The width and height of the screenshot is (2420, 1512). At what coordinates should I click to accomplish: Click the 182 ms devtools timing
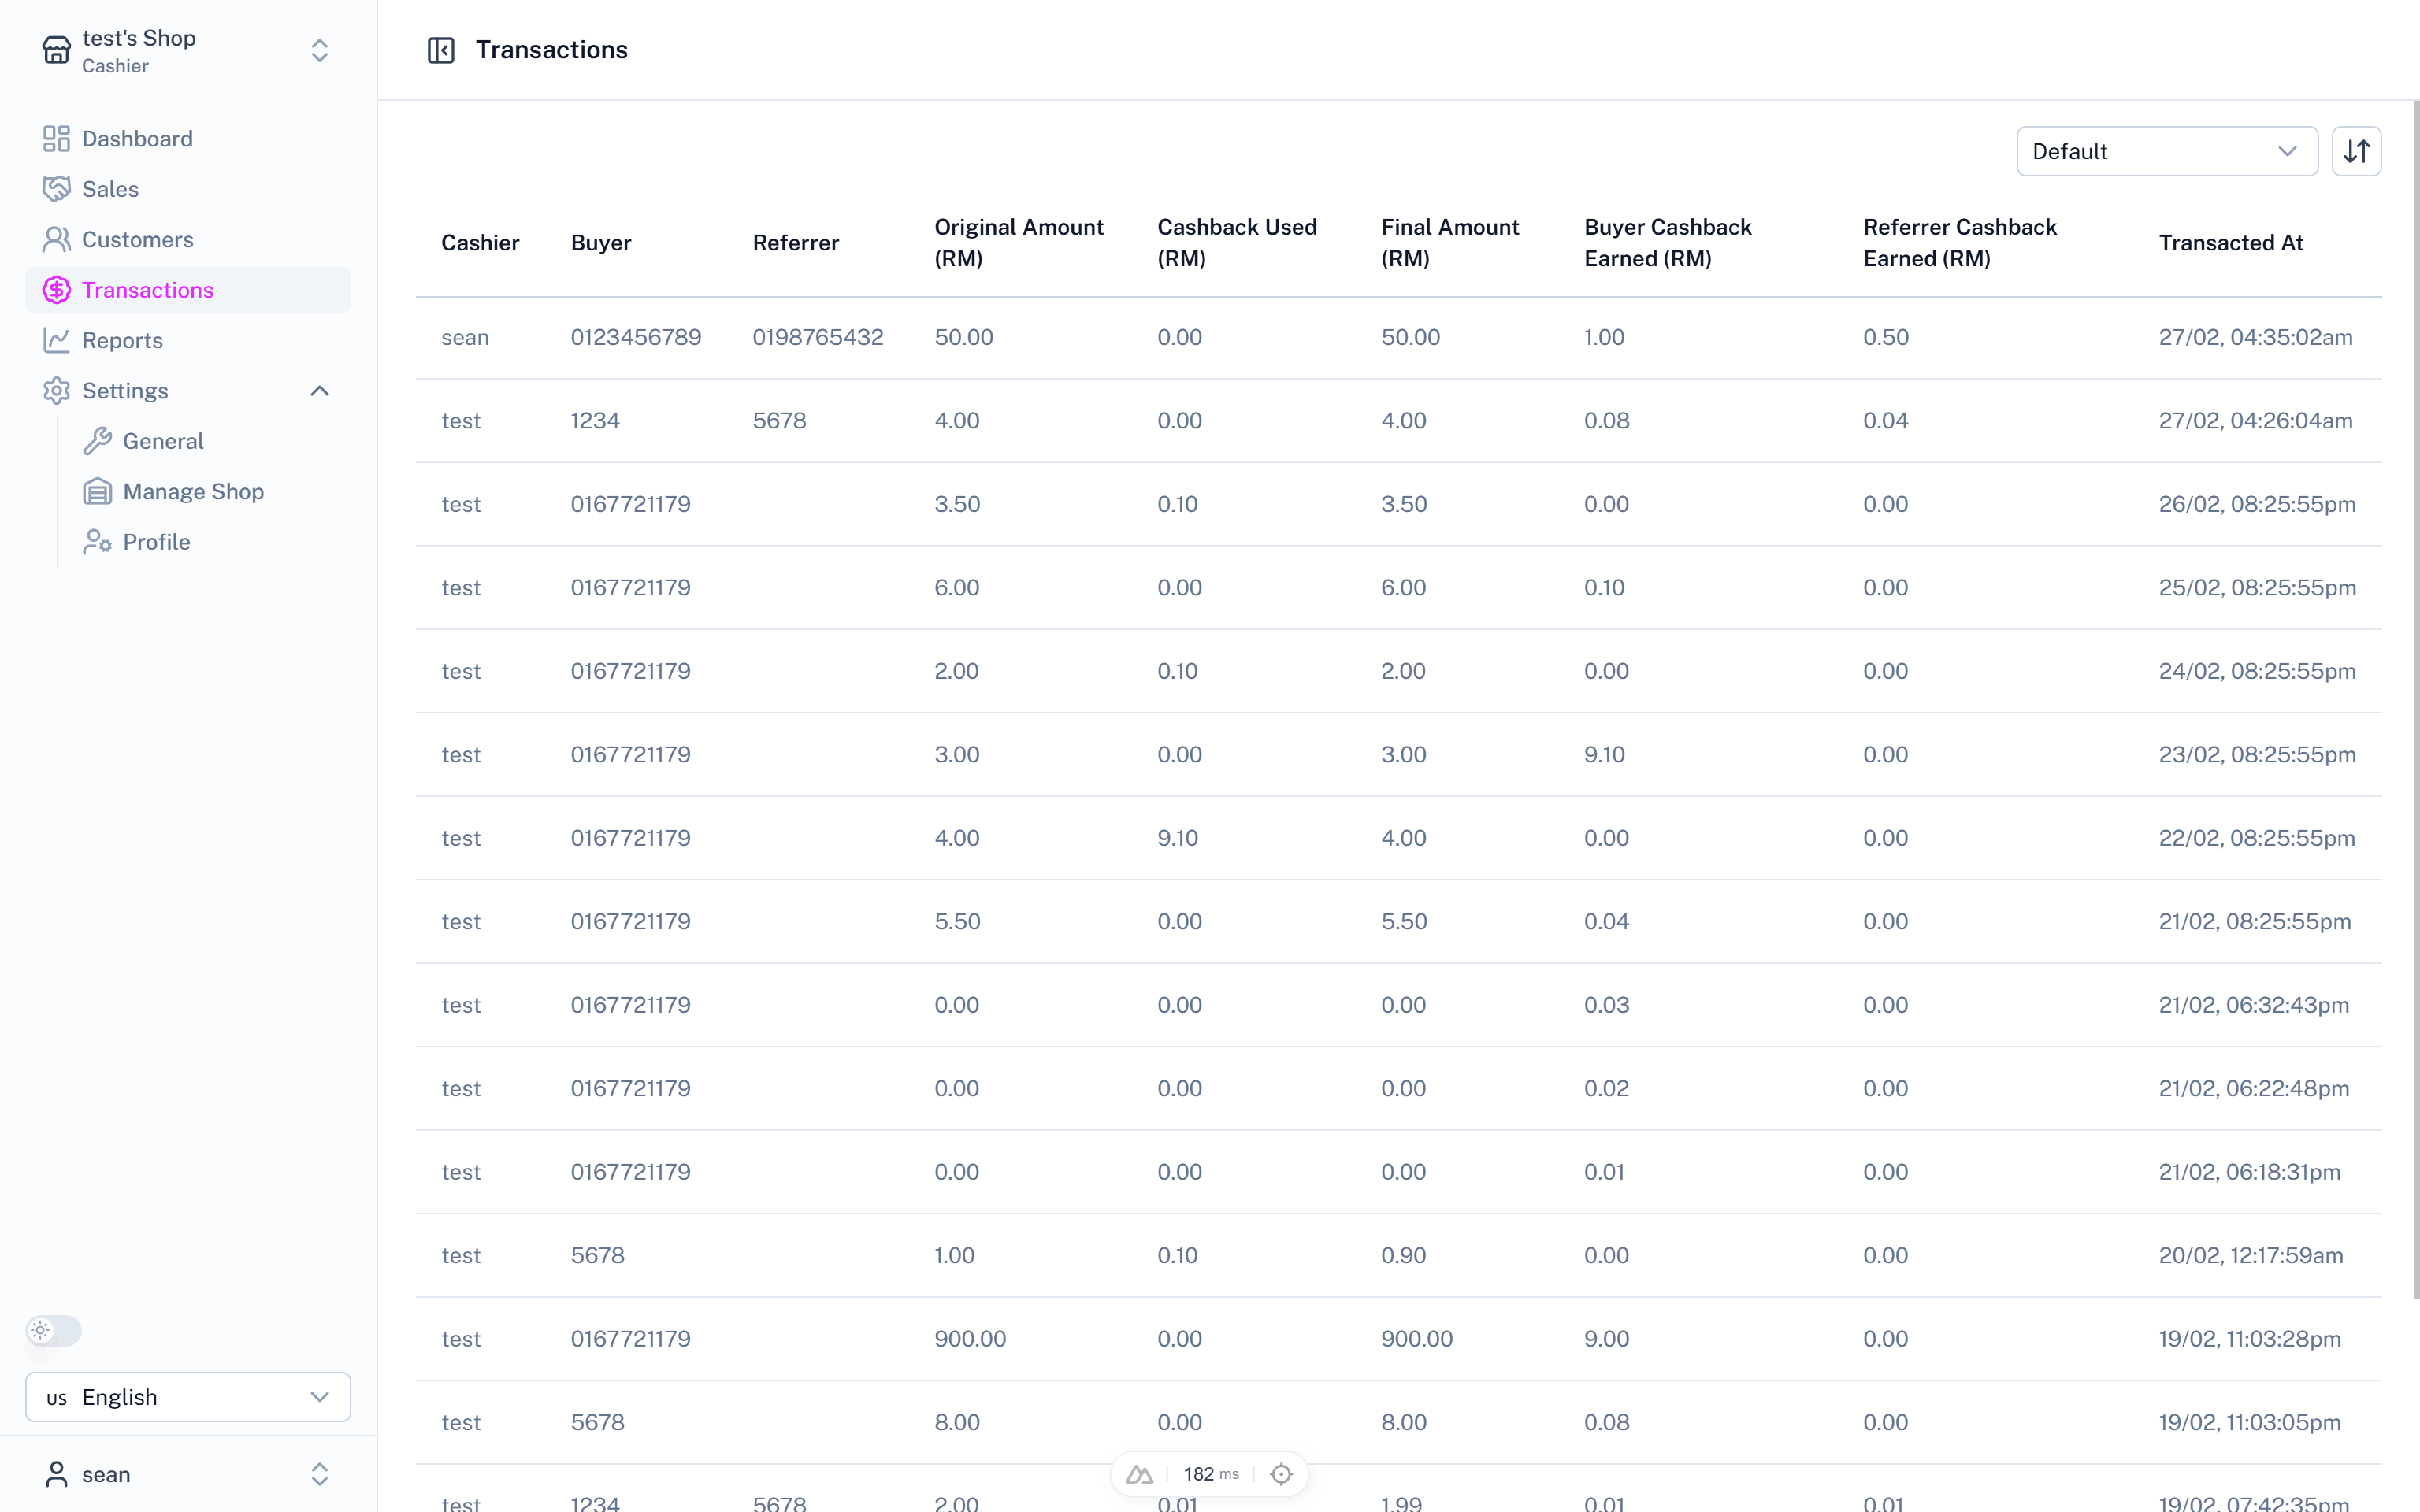click(1211, 1474)
